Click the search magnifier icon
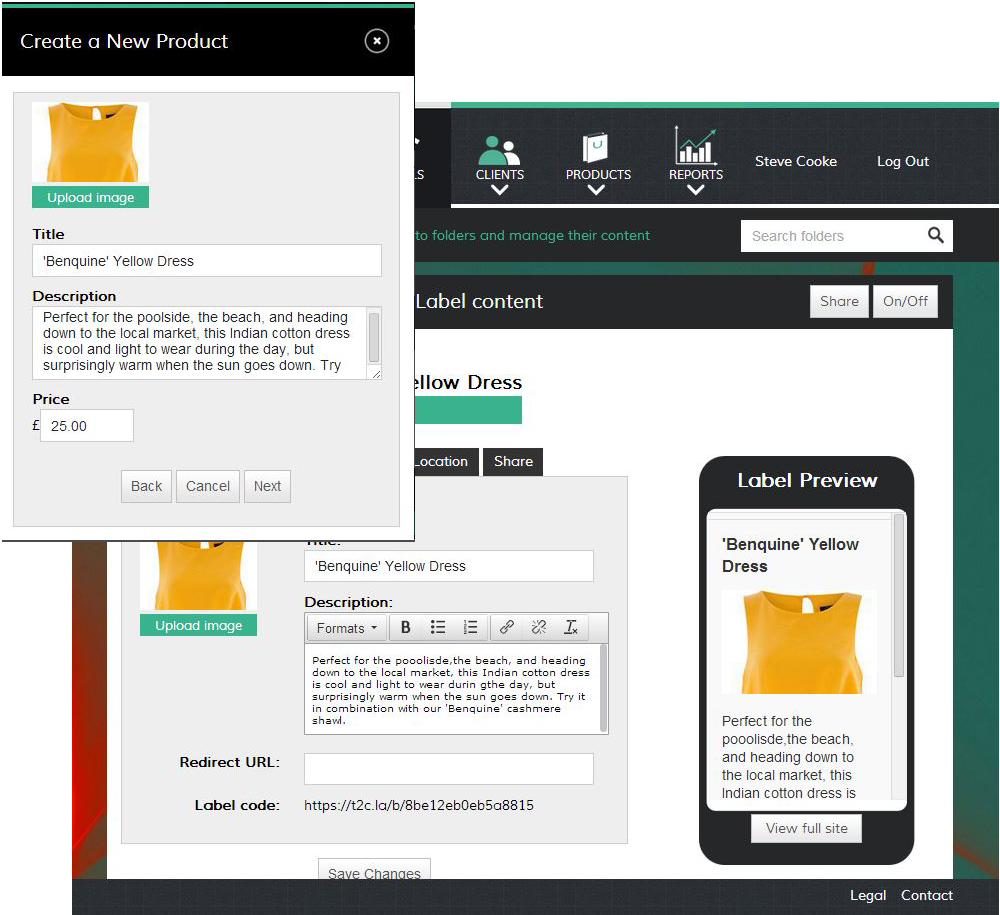Image resolution: width=1000 pixels, height=915 pixels. click(x=935, y=235)
